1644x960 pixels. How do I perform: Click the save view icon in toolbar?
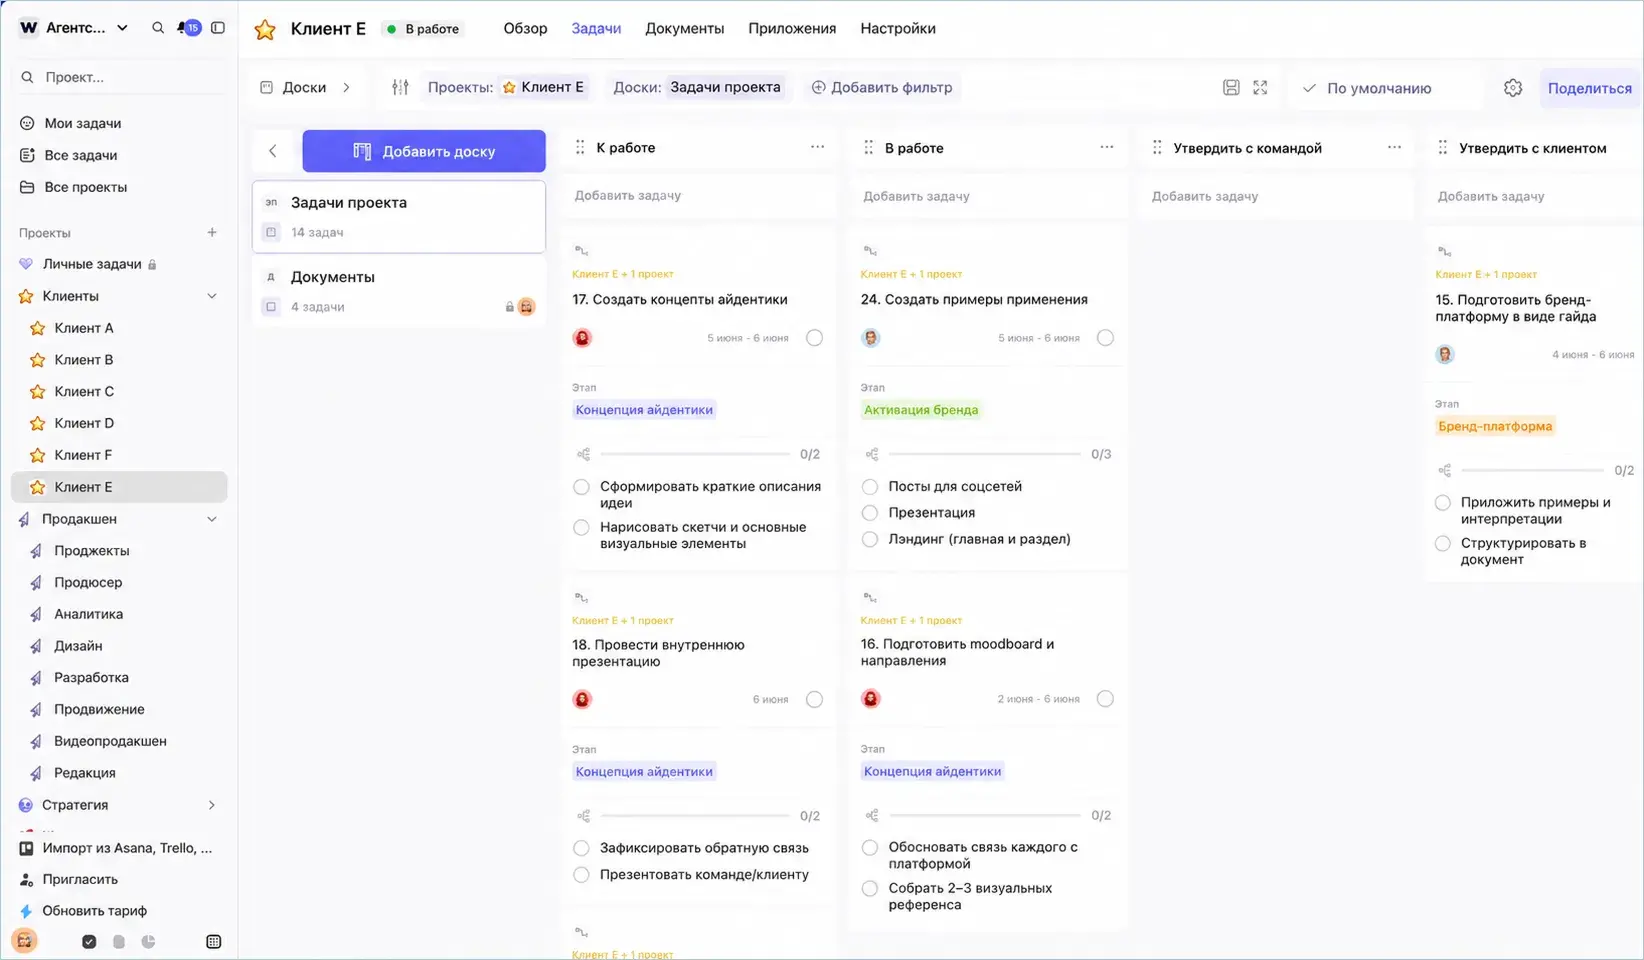[1231, 88]
